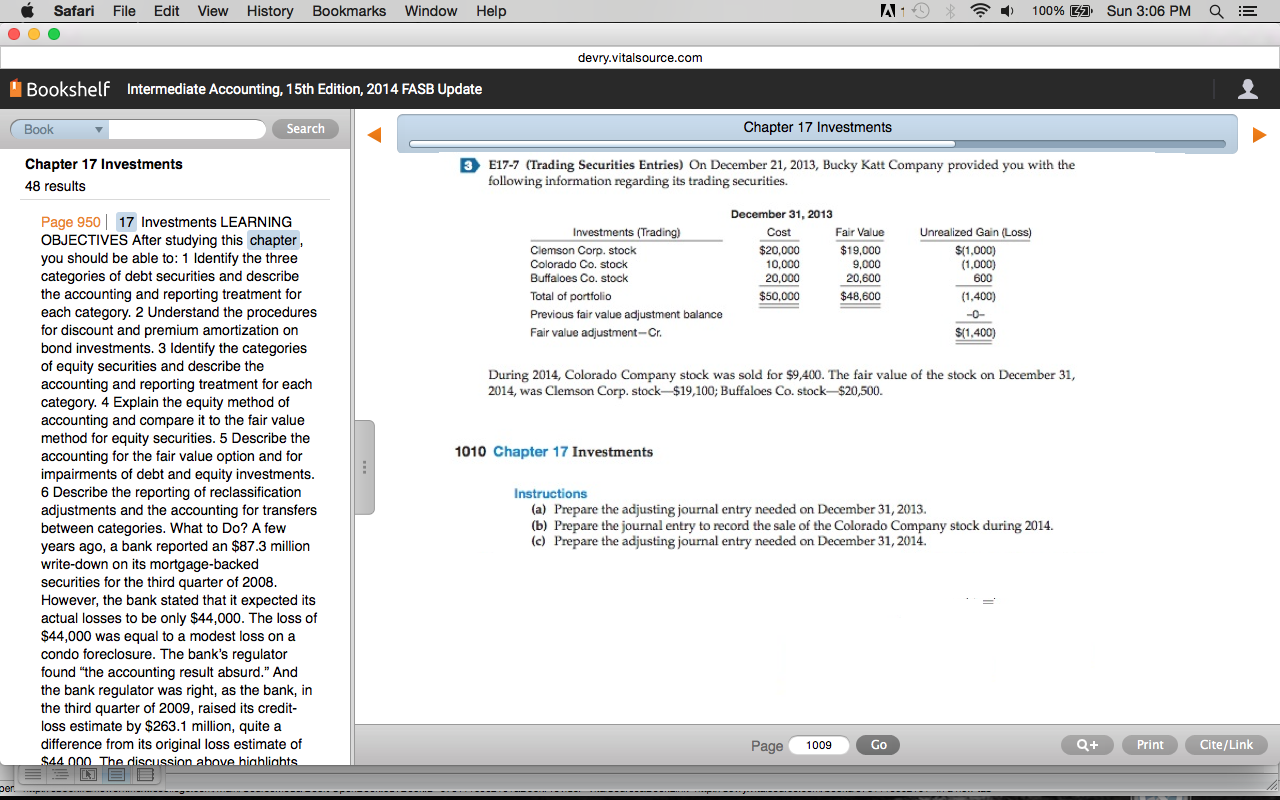Click the clock showing Sun 3:06 PM
The image size is (1280, 800).
(x=1149, y=11)
